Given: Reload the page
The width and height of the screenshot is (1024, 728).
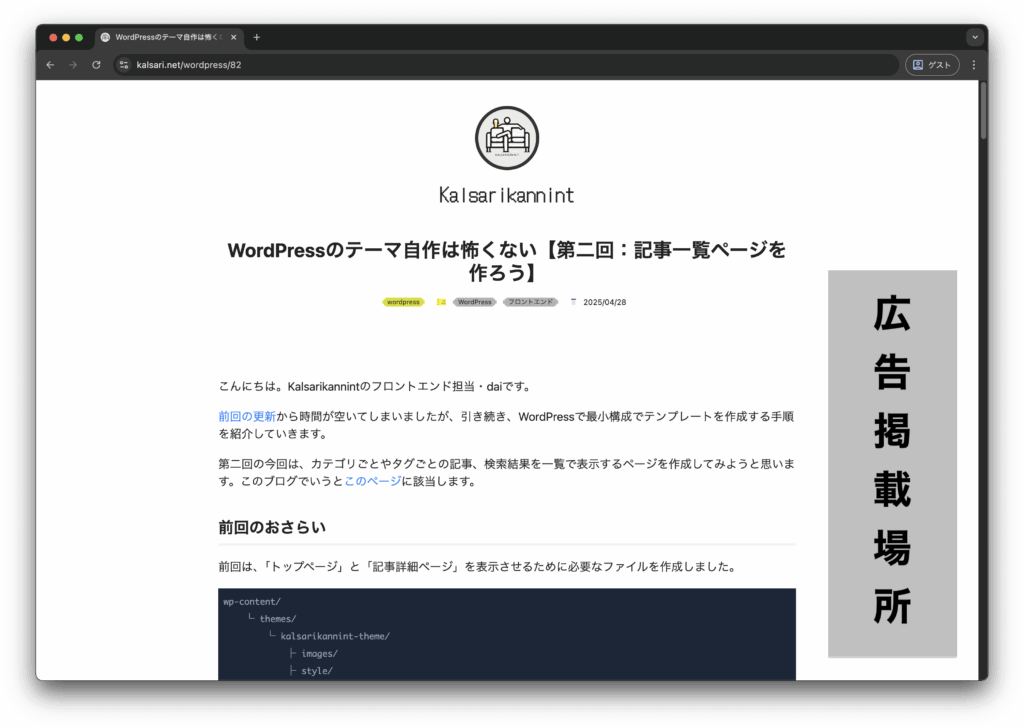Looking at the screenshot, I should tap(96, 65).
